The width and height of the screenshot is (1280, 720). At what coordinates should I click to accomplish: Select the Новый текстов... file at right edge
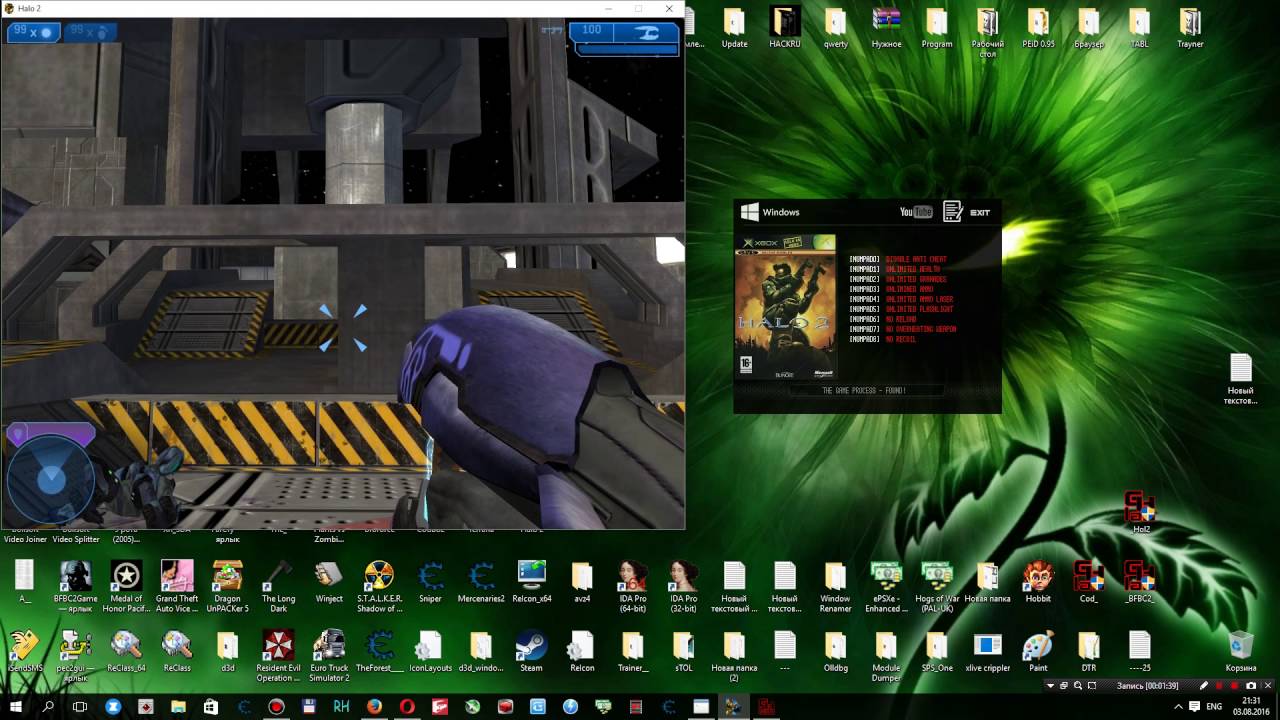click(x=1240, y=380)
